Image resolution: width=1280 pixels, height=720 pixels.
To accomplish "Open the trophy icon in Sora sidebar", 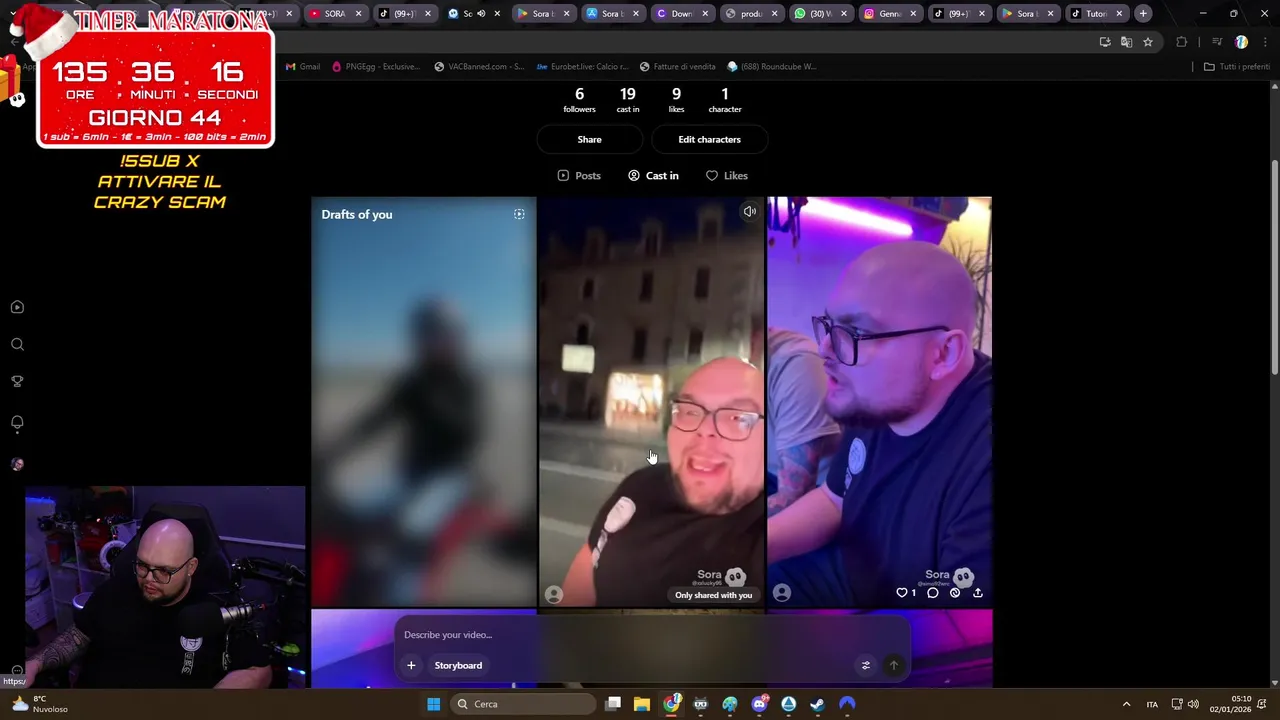I will coord(17,381).
